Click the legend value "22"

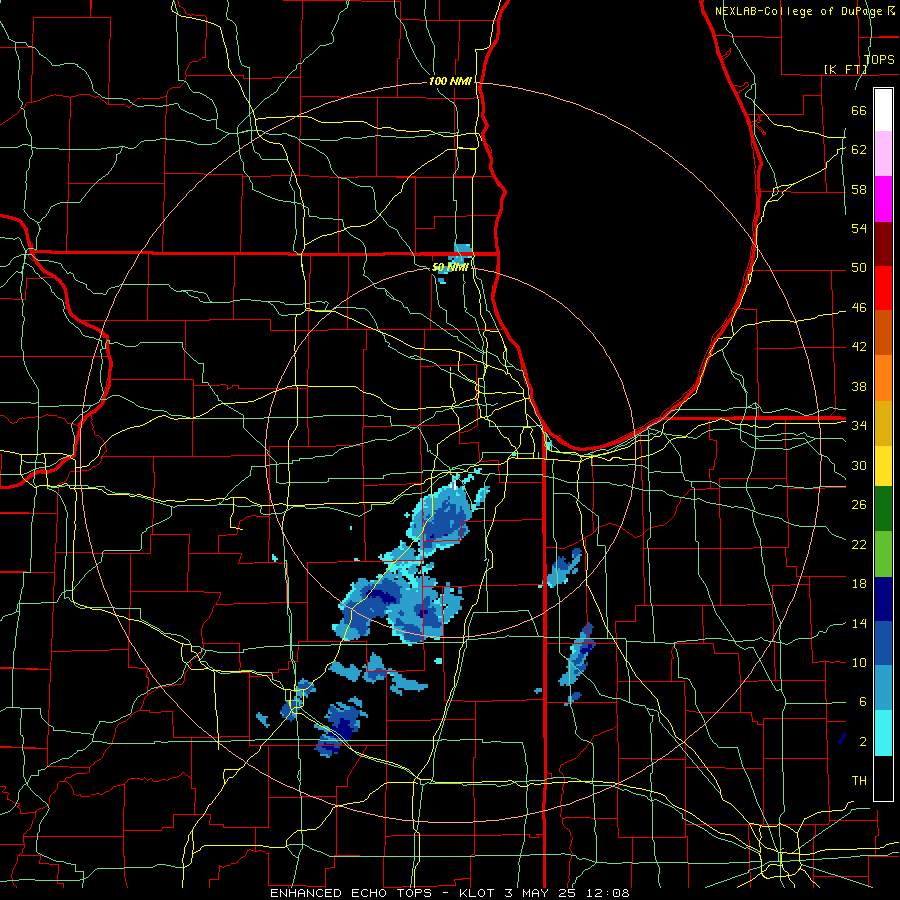coord(859,544)
